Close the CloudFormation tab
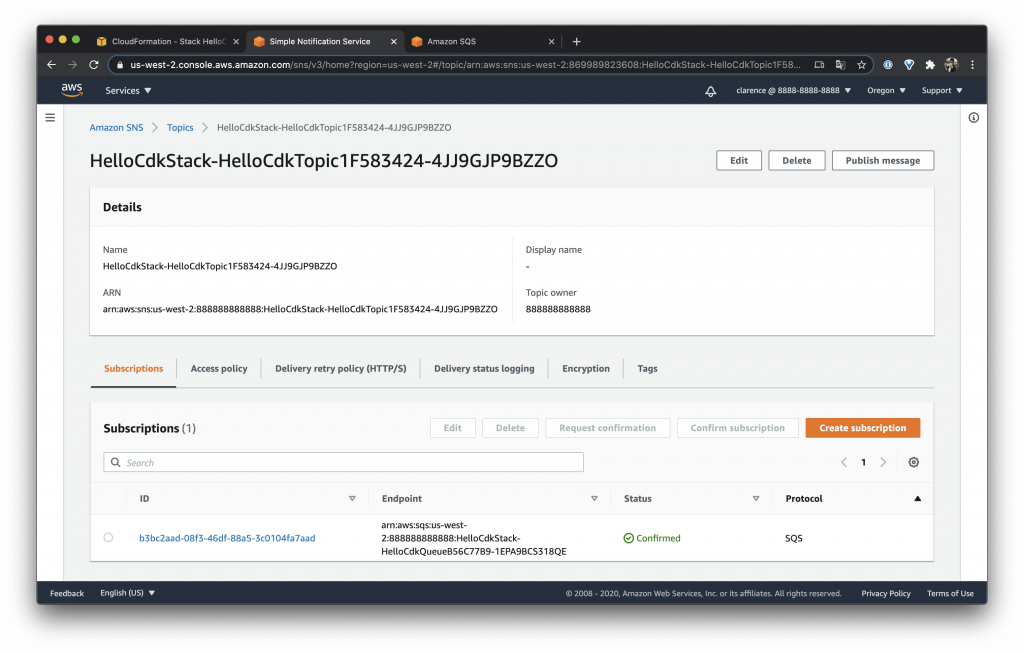The width and height of the screenshot is (1024, 653). 236,41
